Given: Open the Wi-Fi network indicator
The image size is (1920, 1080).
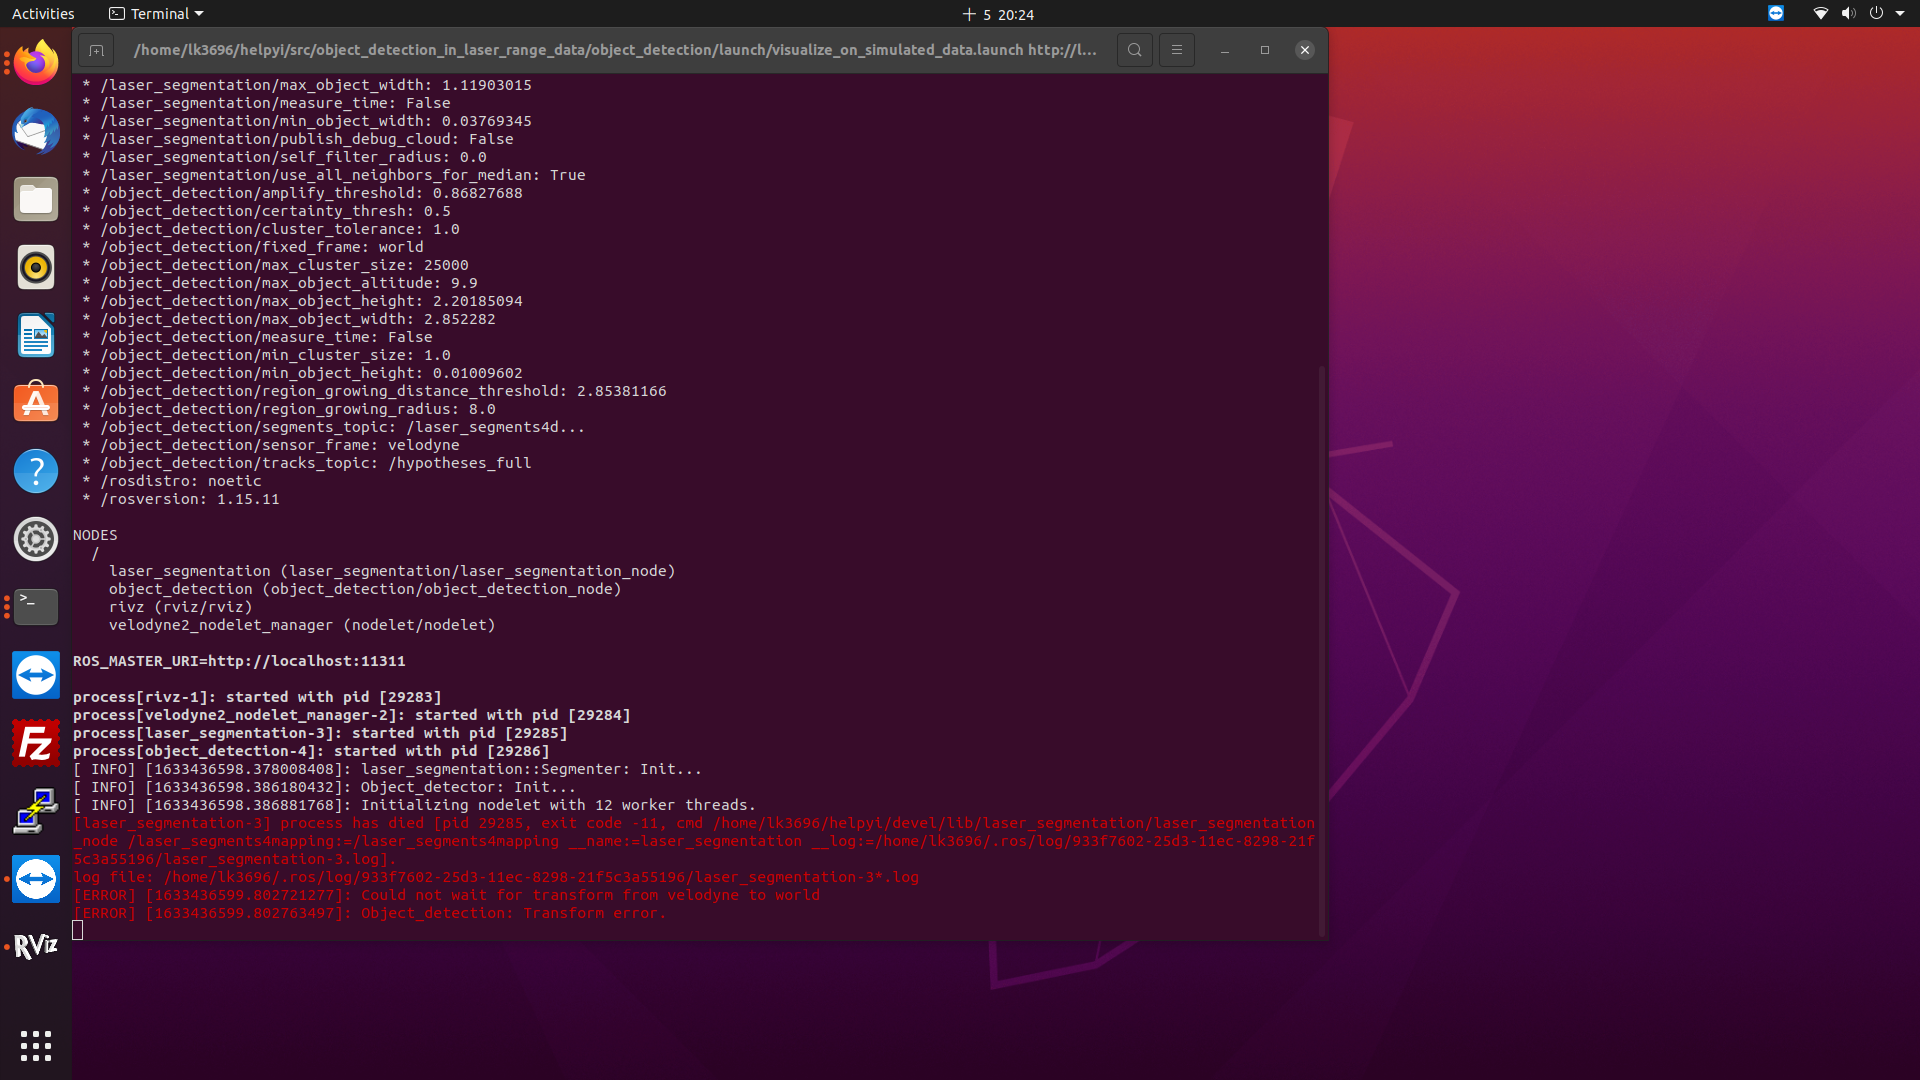Looking at the screenshot, I should click(1820, 13).
